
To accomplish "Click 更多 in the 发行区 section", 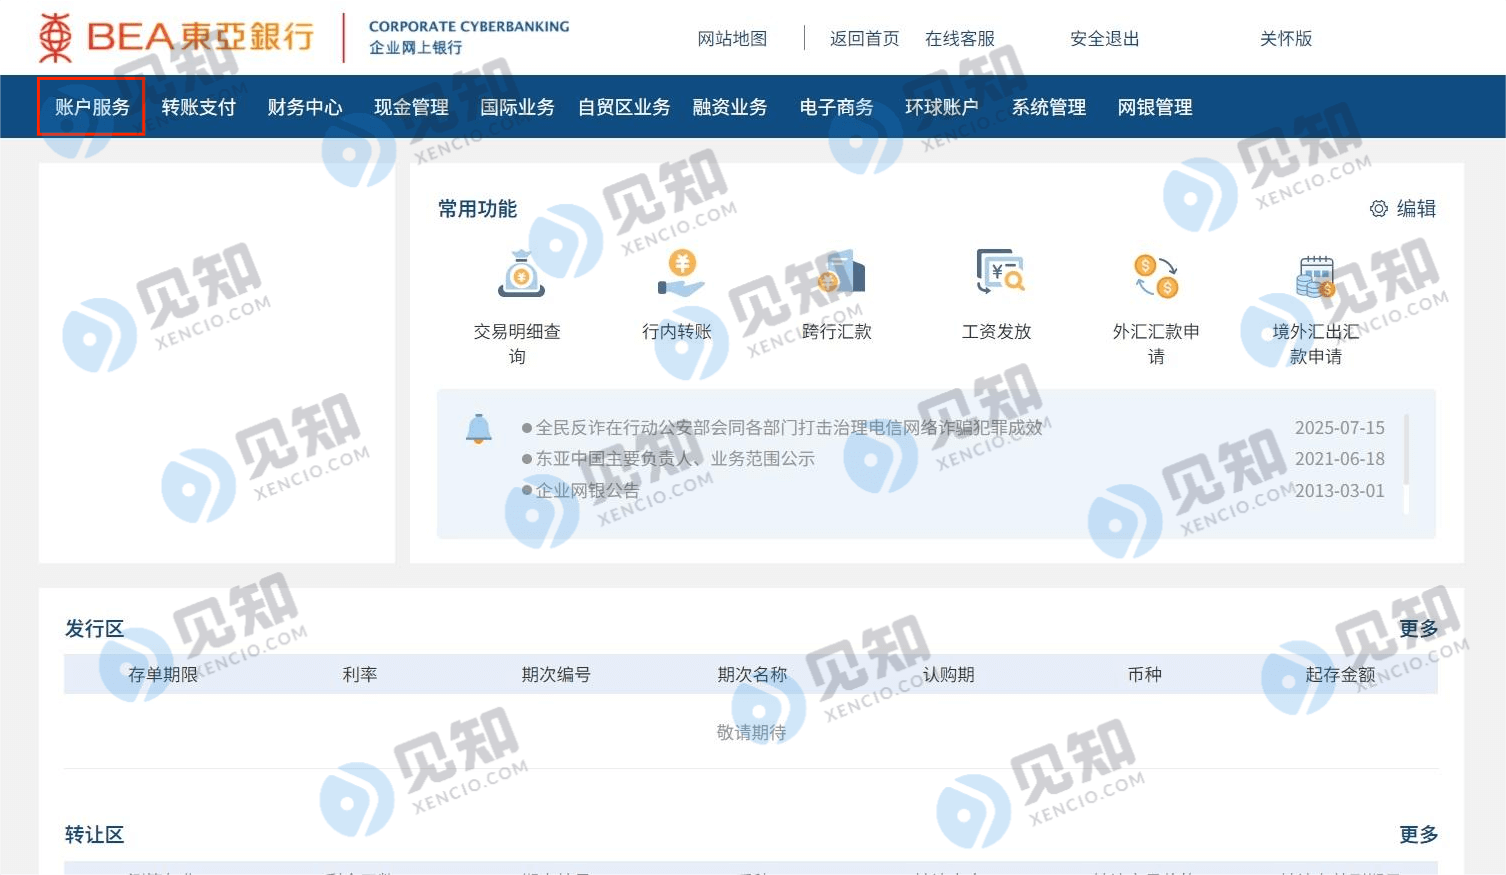I will click(x=1418, y=628).
